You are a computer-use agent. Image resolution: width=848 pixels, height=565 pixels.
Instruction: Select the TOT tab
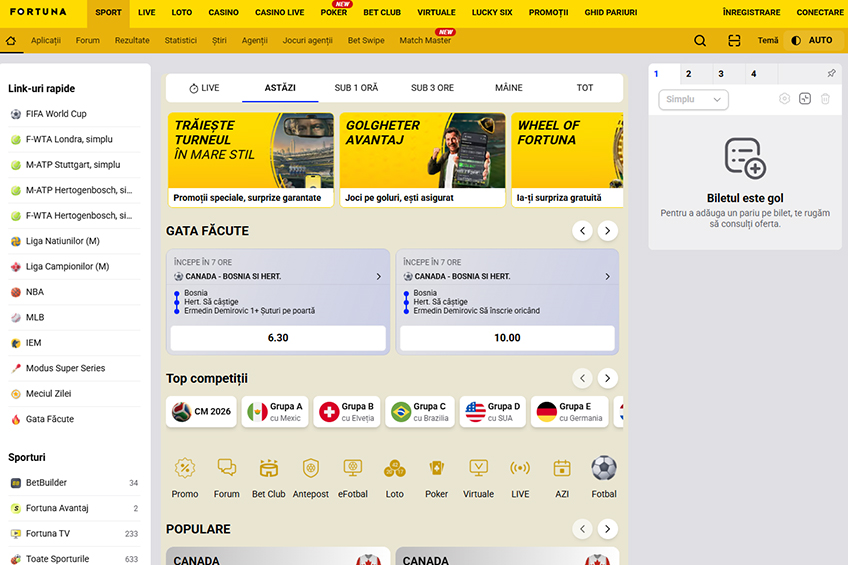coord(585,88)
